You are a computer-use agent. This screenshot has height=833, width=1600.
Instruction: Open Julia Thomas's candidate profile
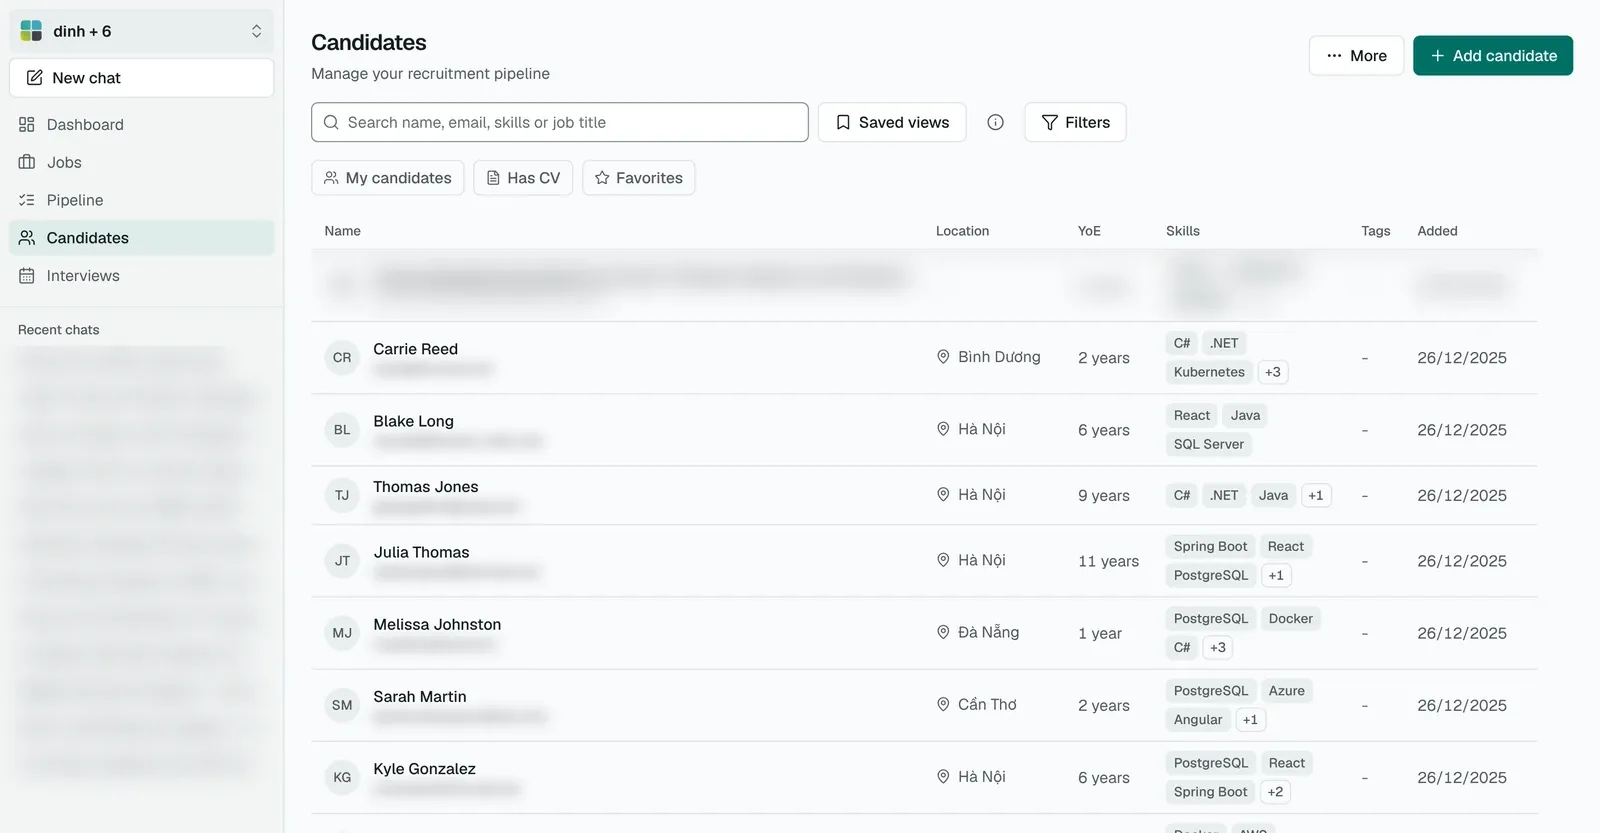click(x=421, y=552)
